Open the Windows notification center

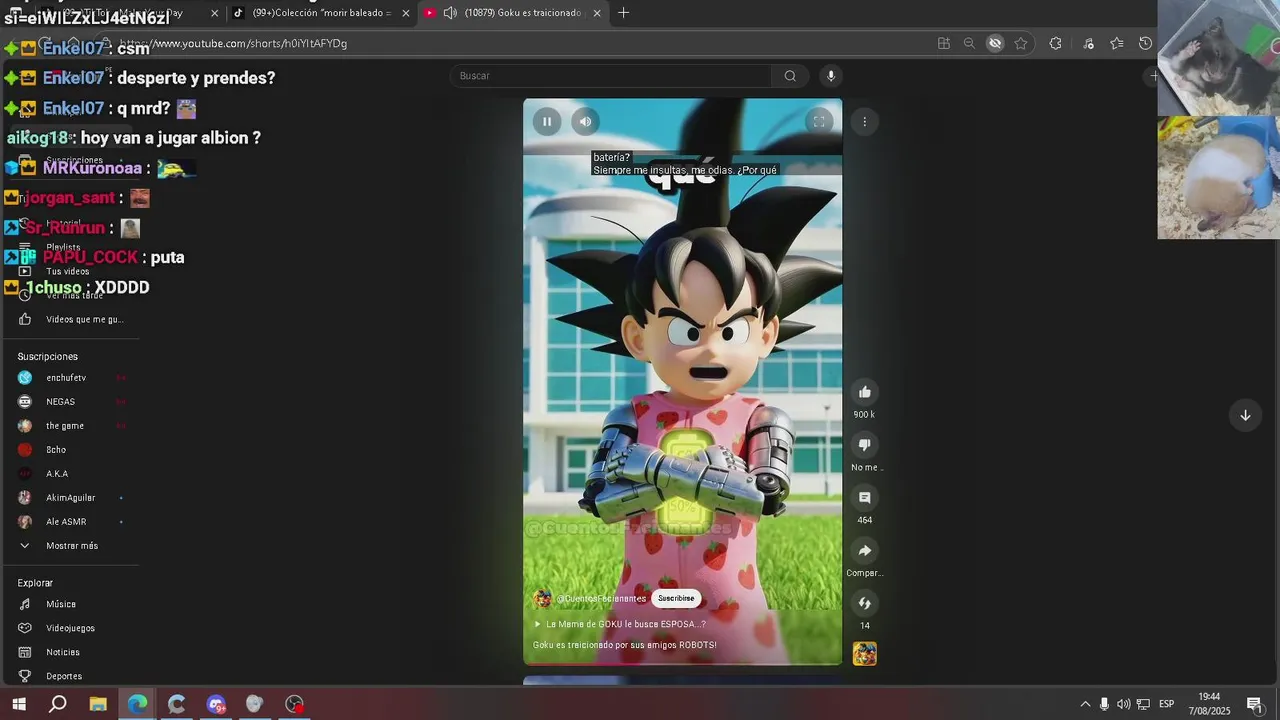coord(1254,704)
